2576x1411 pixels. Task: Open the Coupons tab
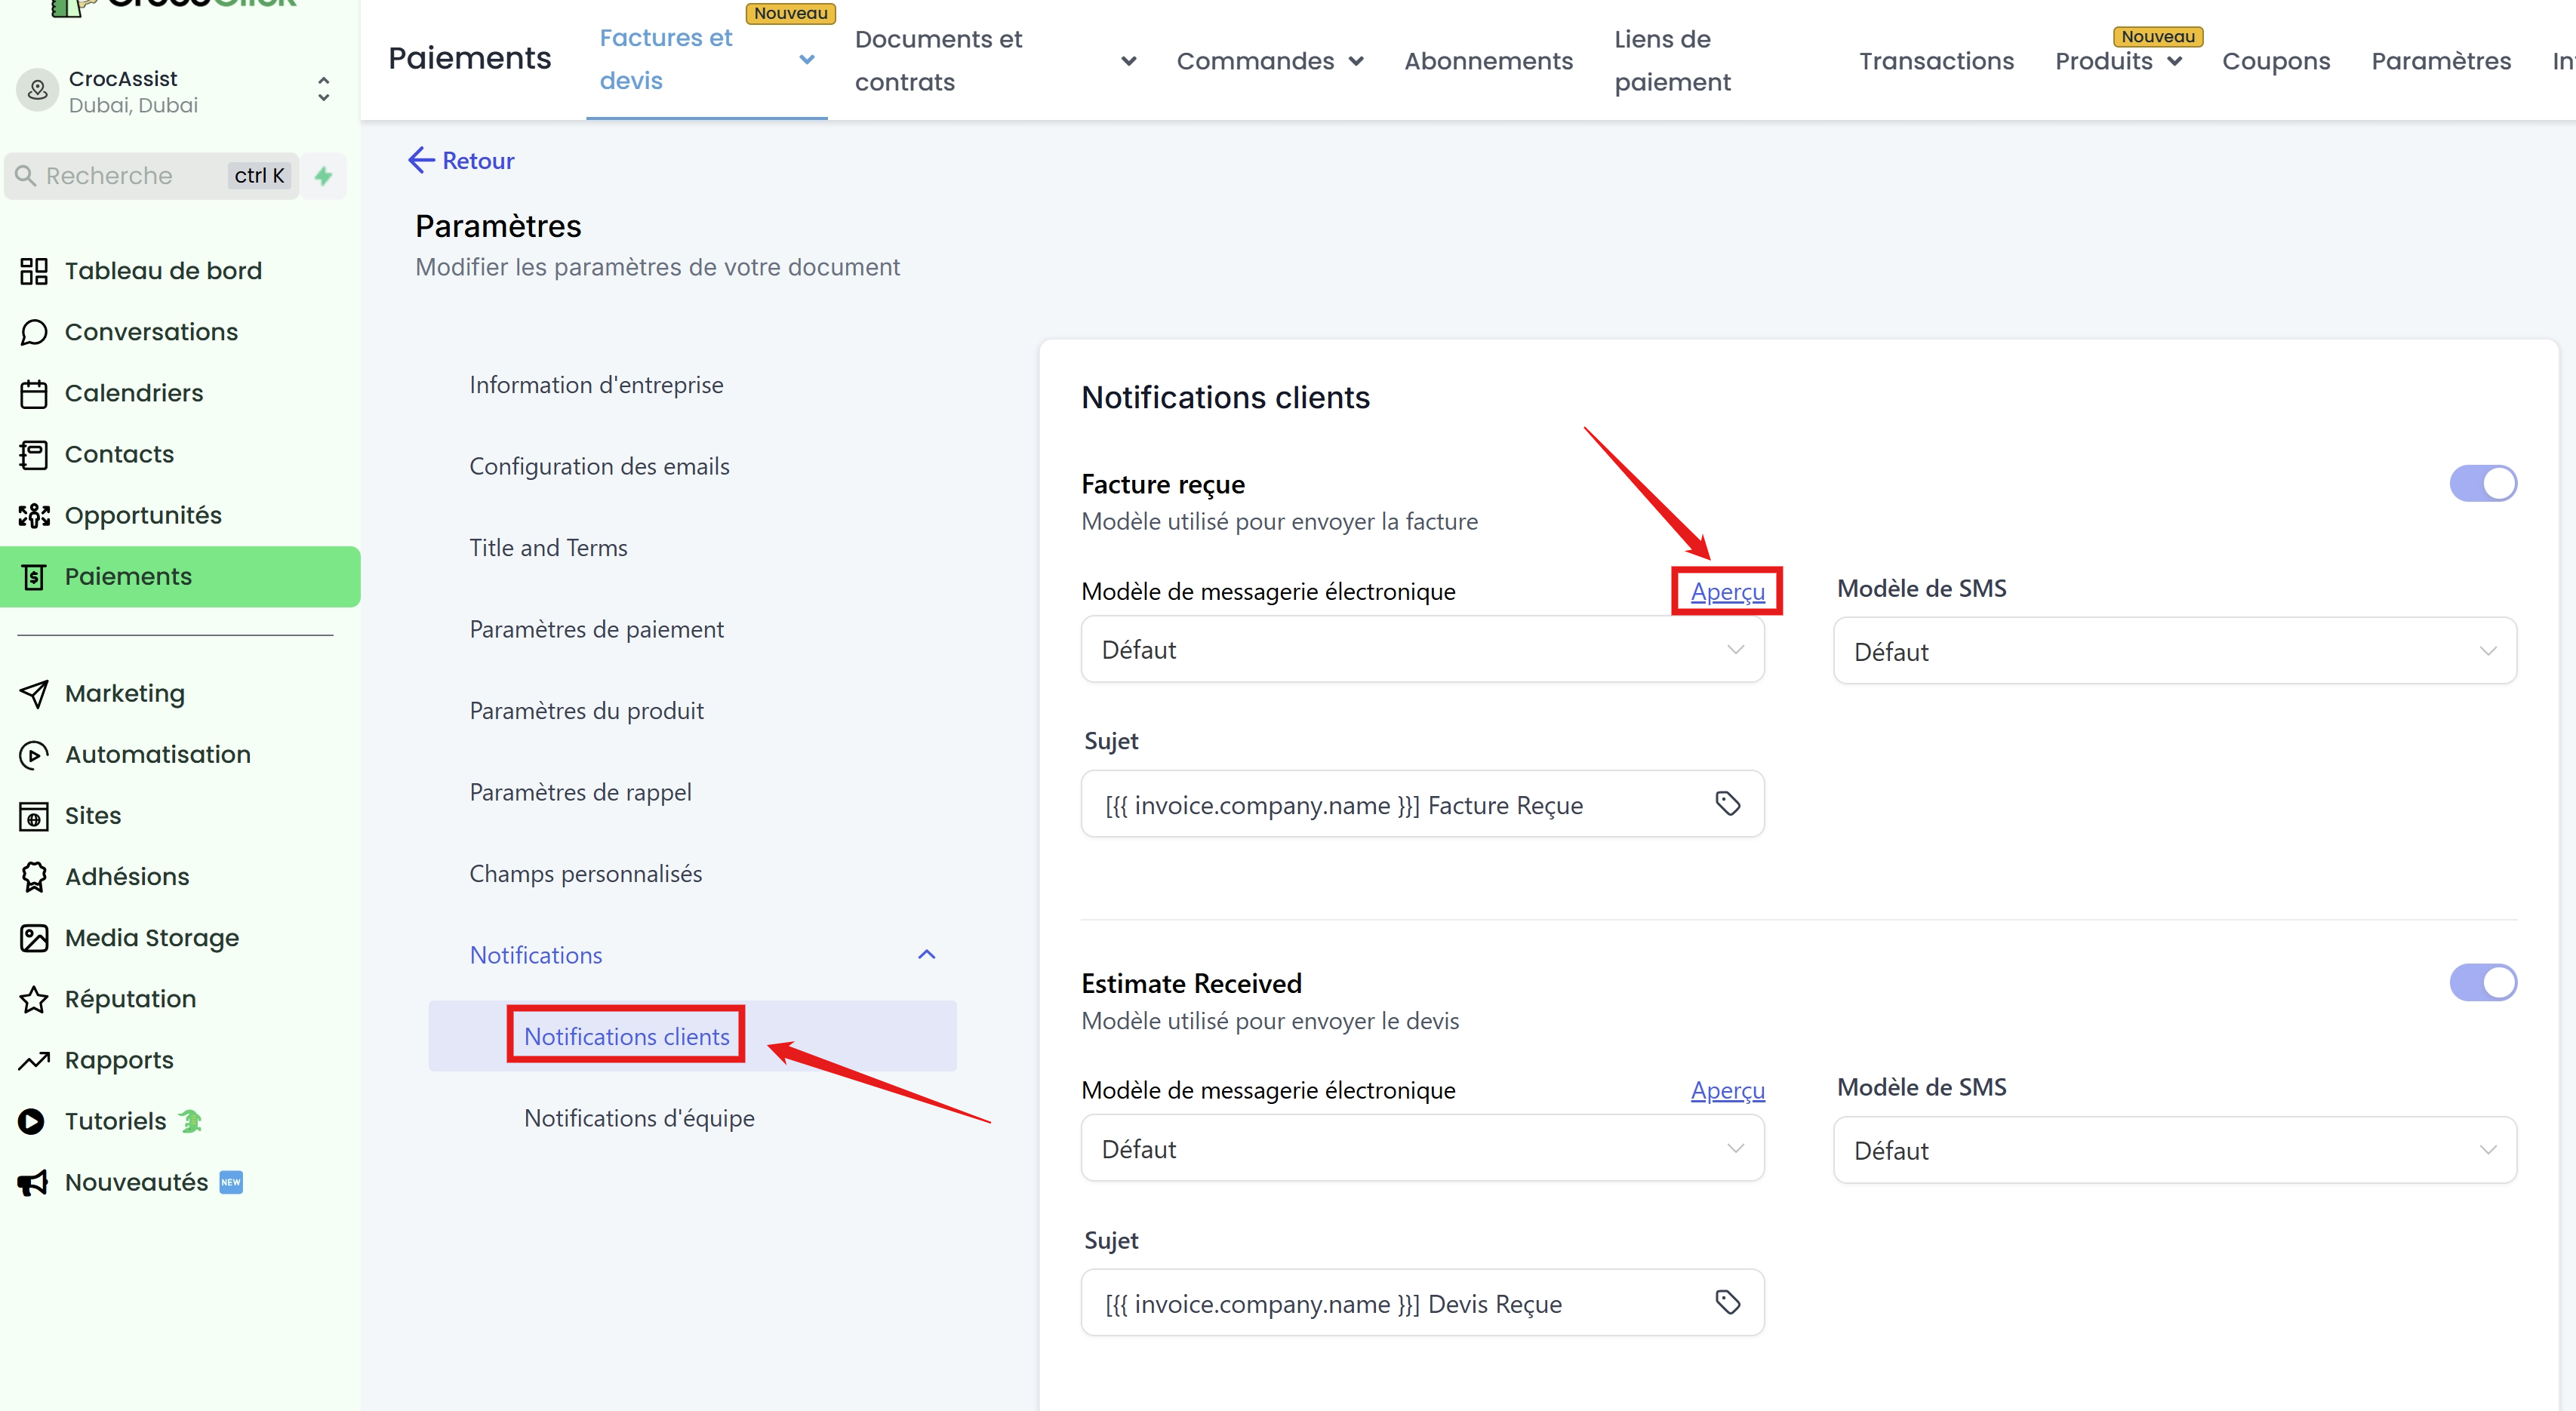point(2276,61)
